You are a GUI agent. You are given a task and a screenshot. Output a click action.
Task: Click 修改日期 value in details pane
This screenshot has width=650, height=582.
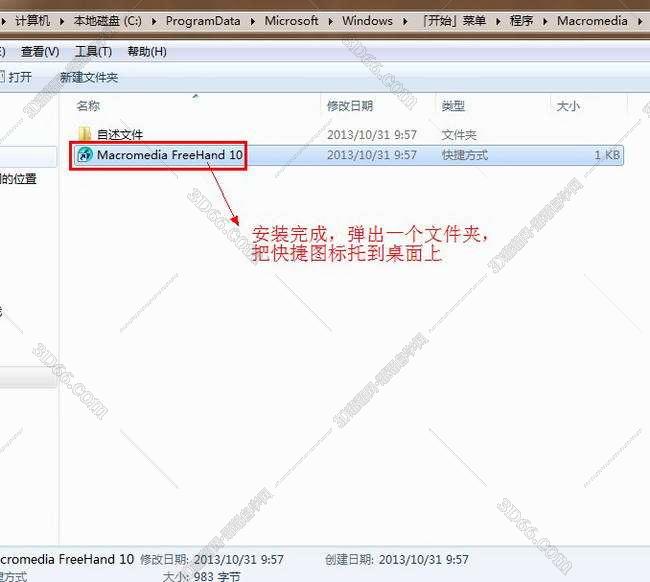click(x=239, y=560)
